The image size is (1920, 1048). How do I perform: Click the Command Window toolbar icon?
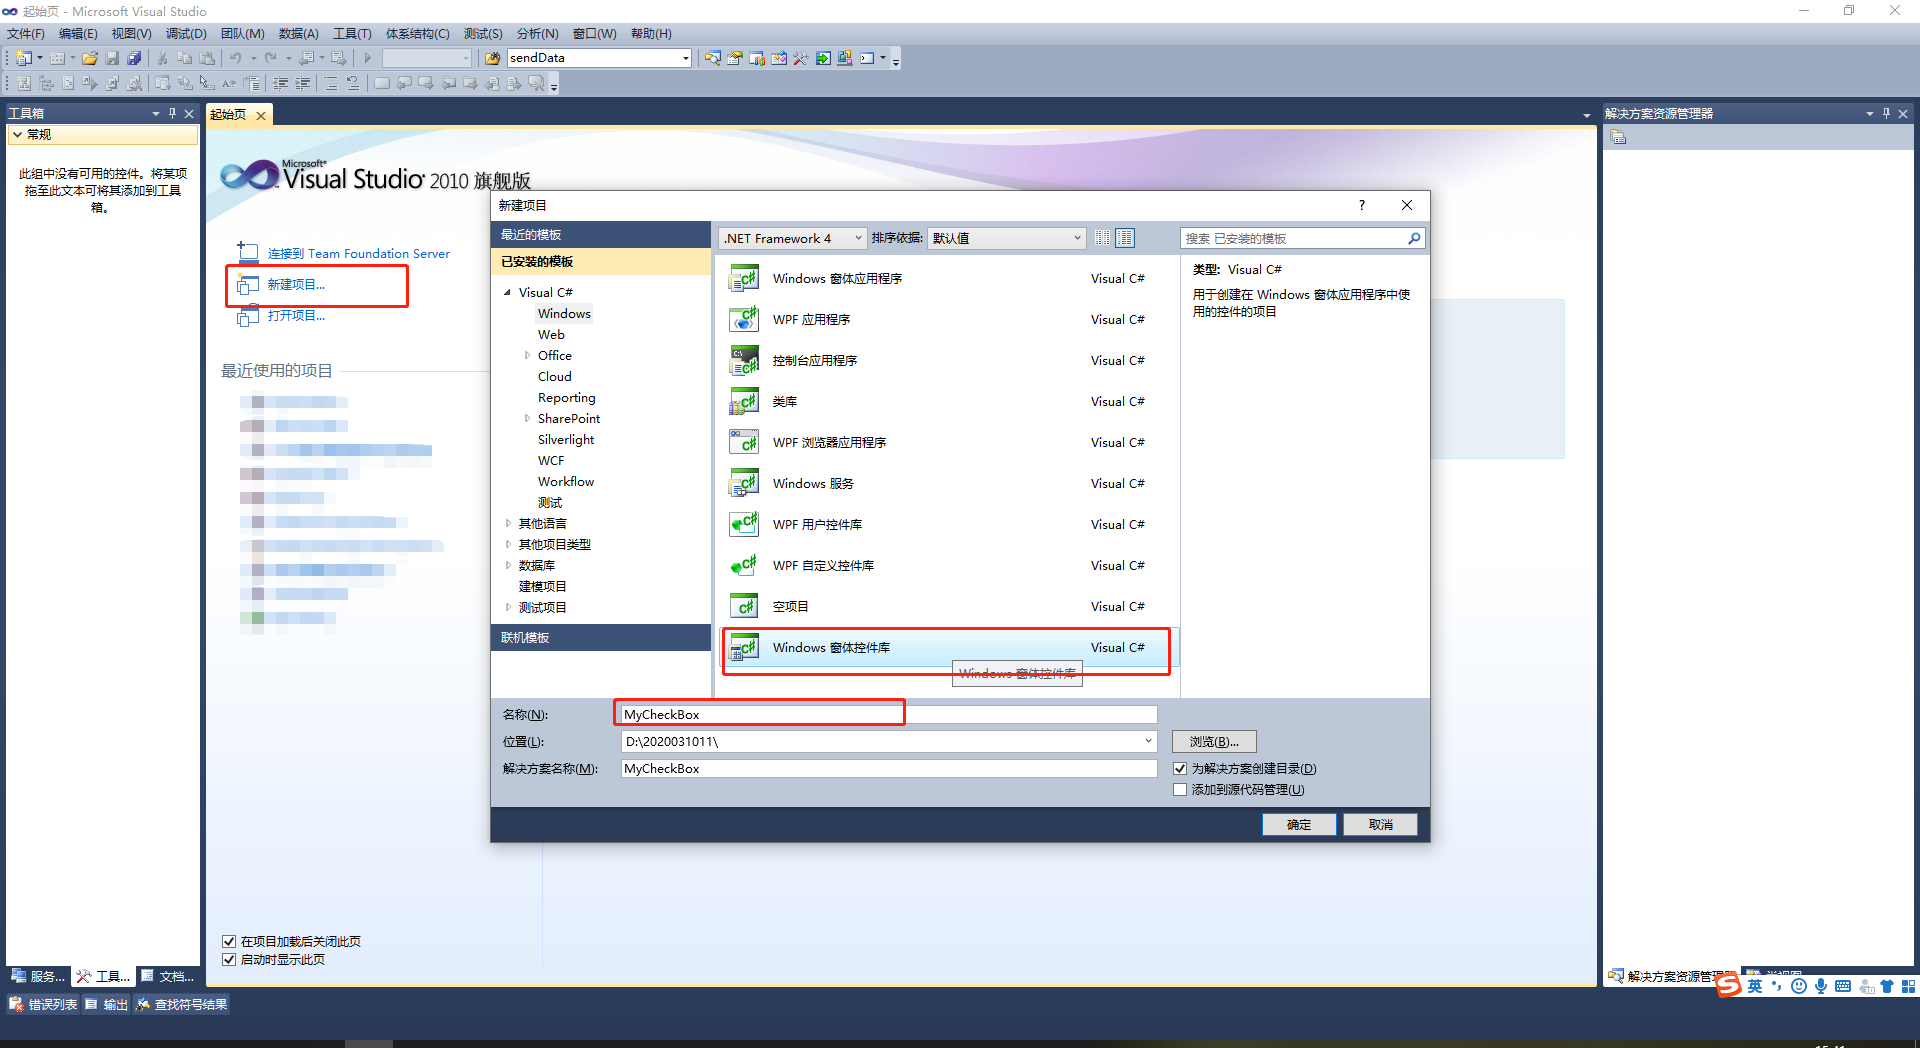click(x=867, y=58)
